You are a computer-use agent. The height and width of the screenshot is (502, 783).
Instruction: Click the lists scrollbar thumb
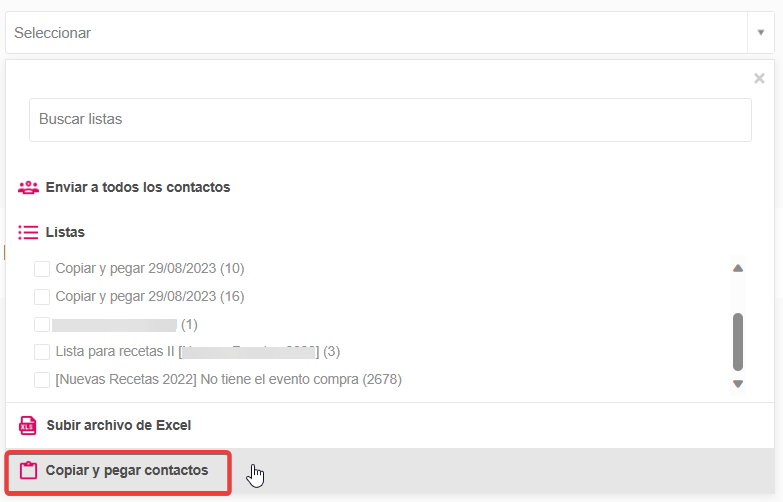tap(738, 341)
